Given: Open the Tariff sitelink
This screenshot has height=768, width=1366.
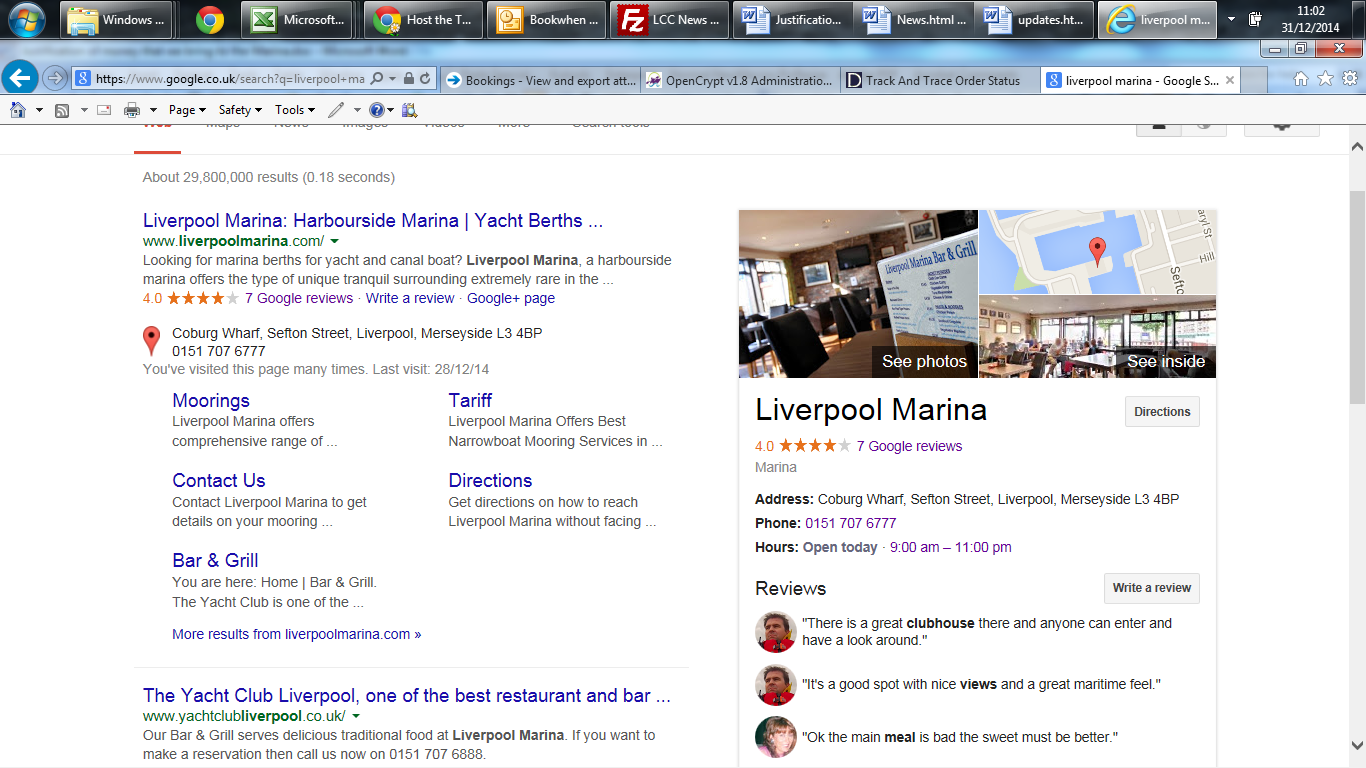Looking at the screenshot, I should pyautogui.click(x=470, y=400).
